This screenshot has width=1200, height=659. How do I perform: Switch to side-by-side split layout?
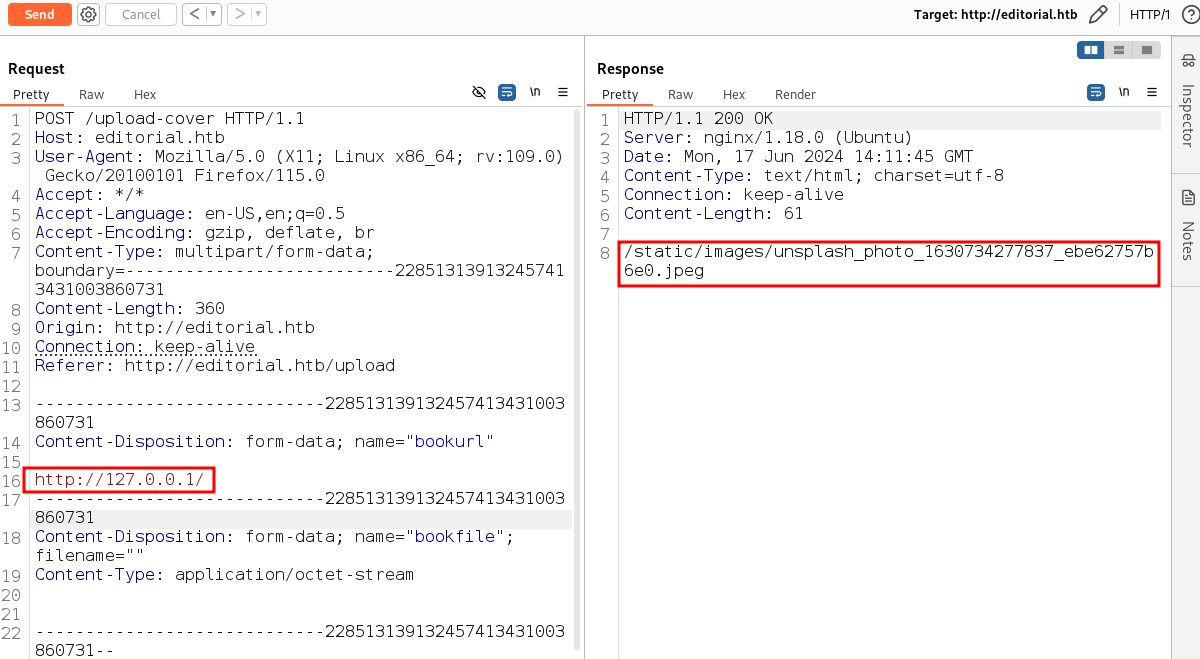click(x=1090, y=50)
